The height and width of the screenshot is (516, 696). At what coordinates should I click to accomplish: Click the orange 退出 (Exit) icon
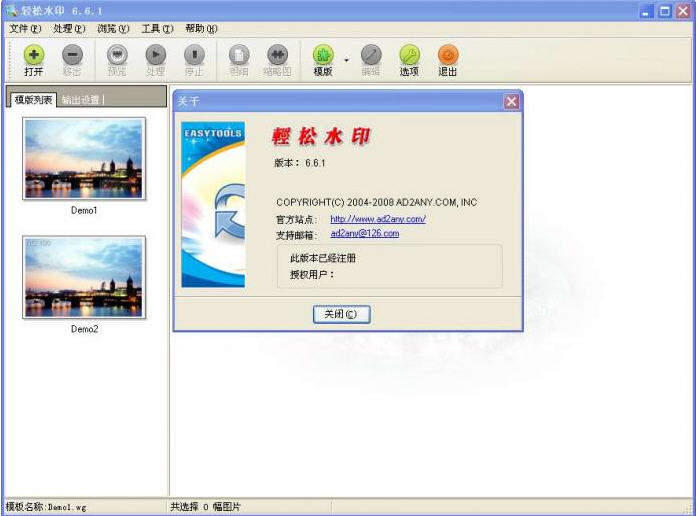[x=447, y=55]
